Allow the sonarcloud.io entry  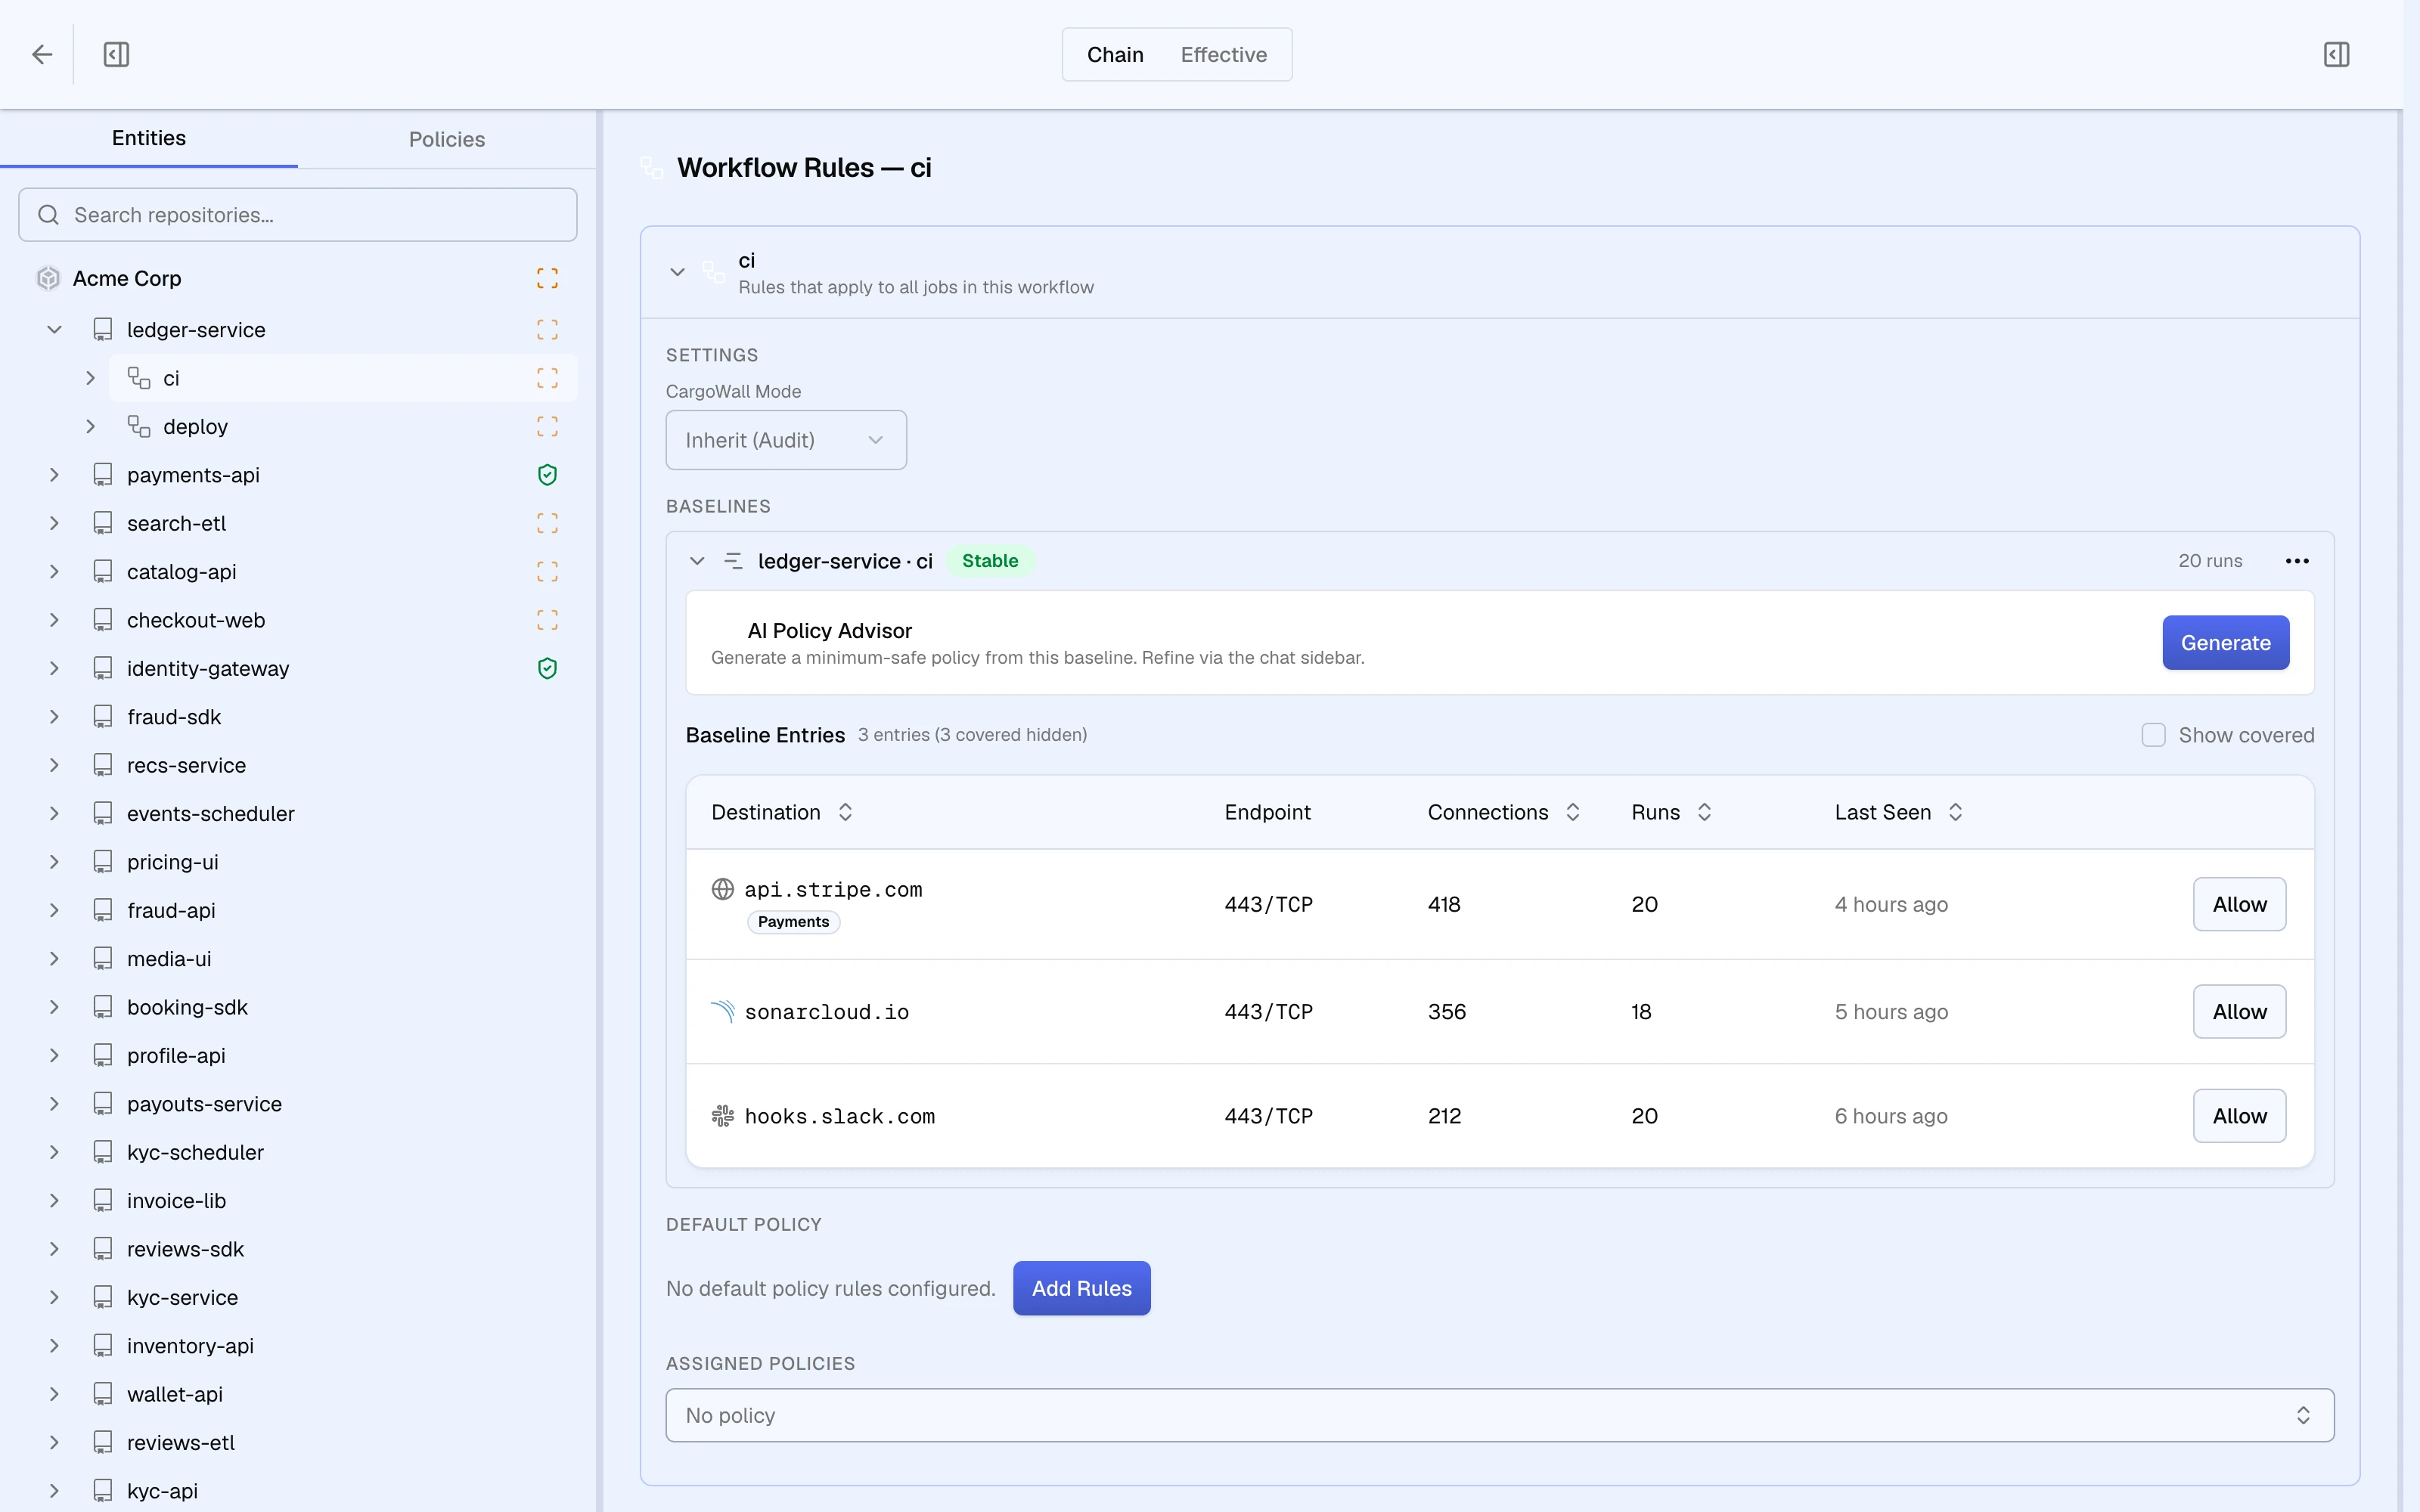click(2239, 1011)
